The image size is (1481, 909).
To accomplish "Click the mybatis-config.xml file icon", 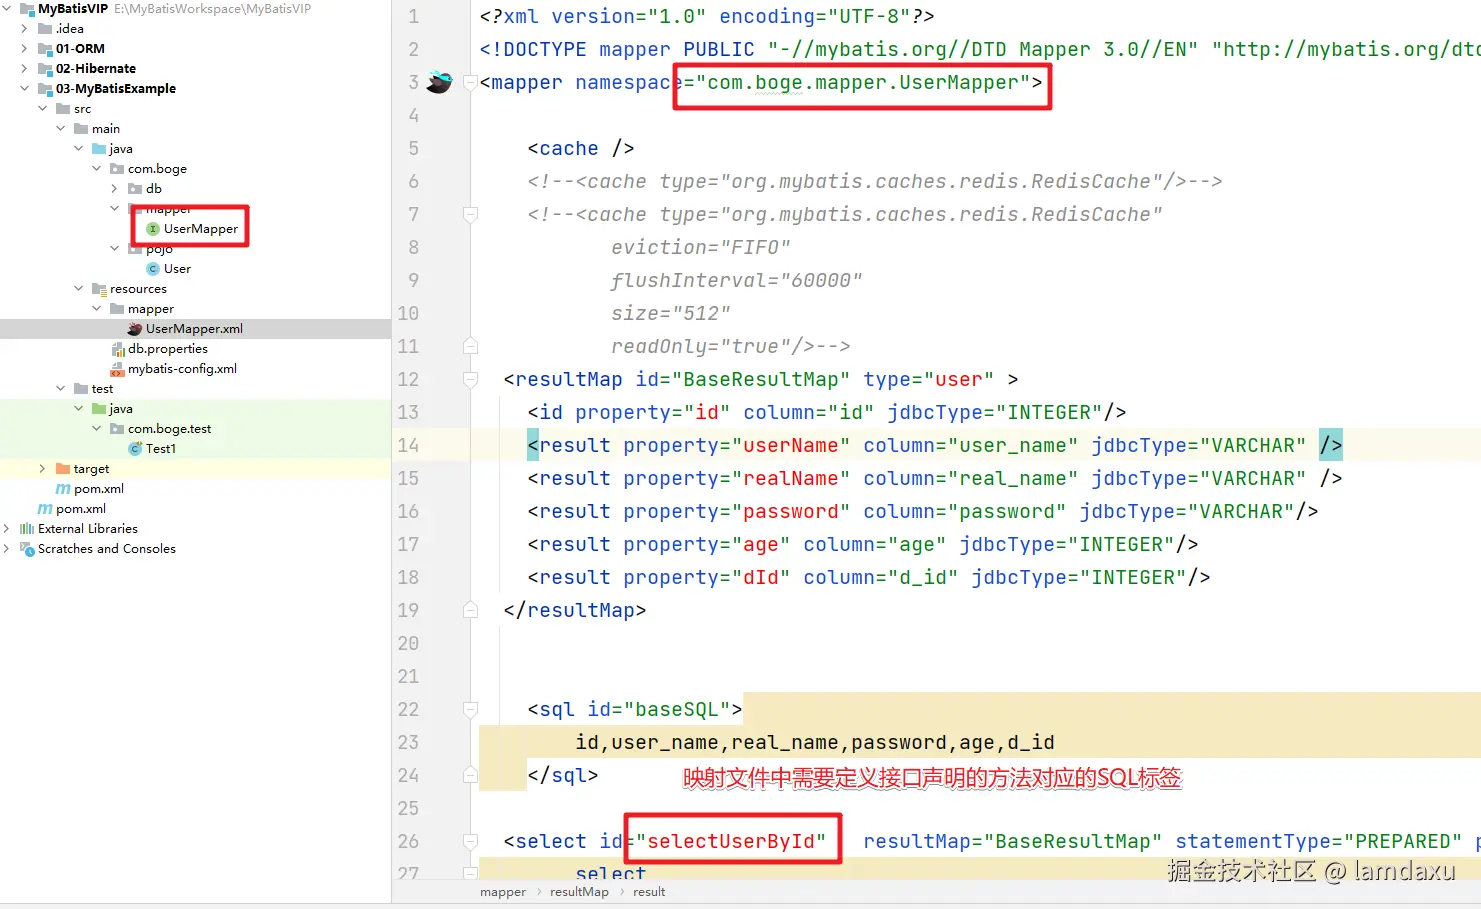I will 117,369.
